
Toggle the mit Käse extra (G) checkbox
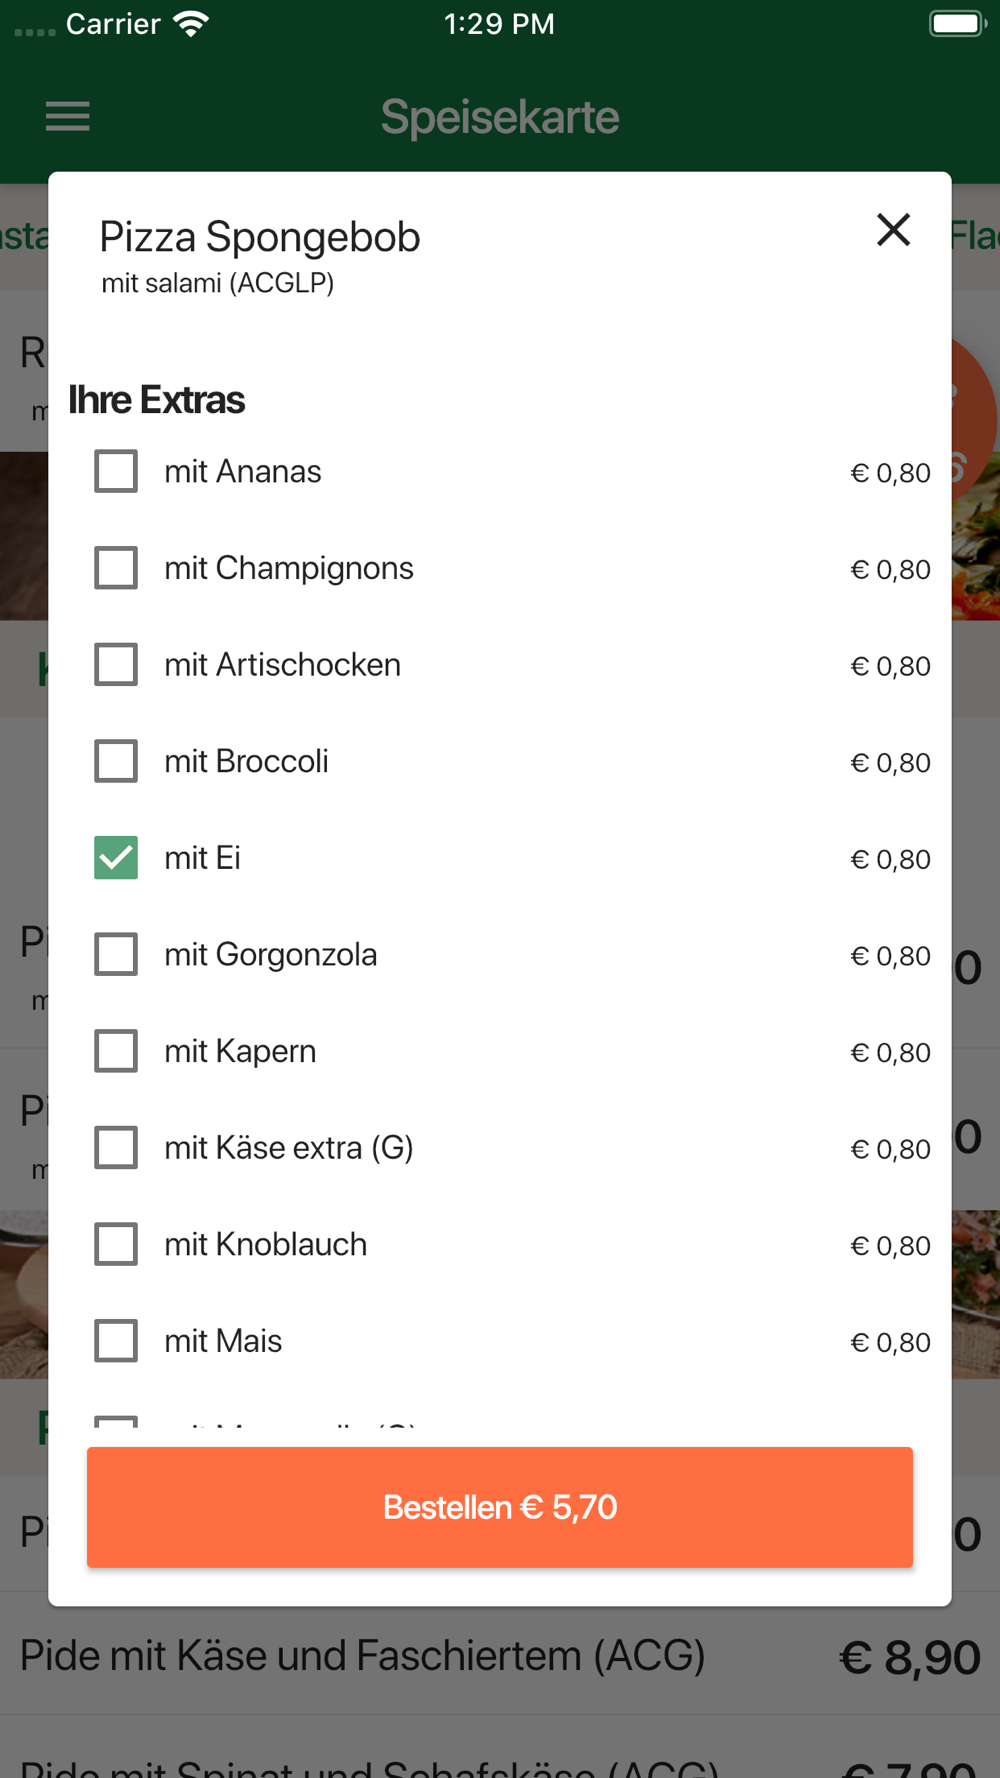(116, 1148)
